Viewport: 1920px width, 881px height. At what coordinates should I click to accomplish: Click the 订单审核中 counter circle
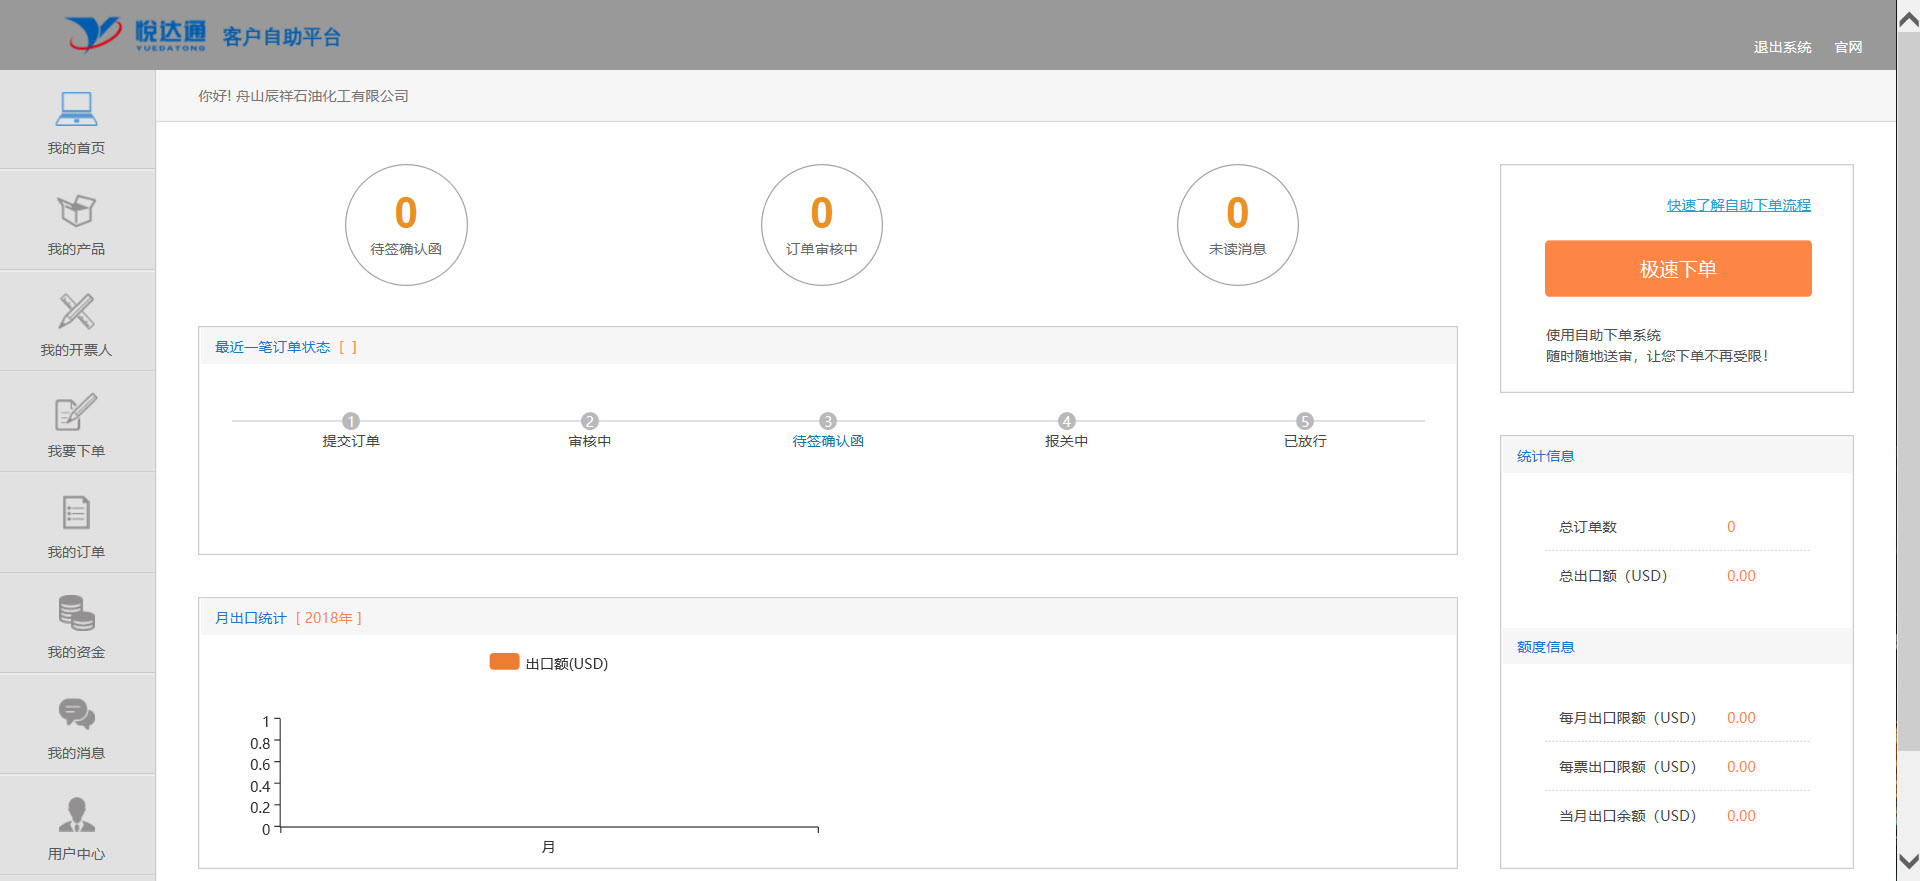[x=822, y=225]
